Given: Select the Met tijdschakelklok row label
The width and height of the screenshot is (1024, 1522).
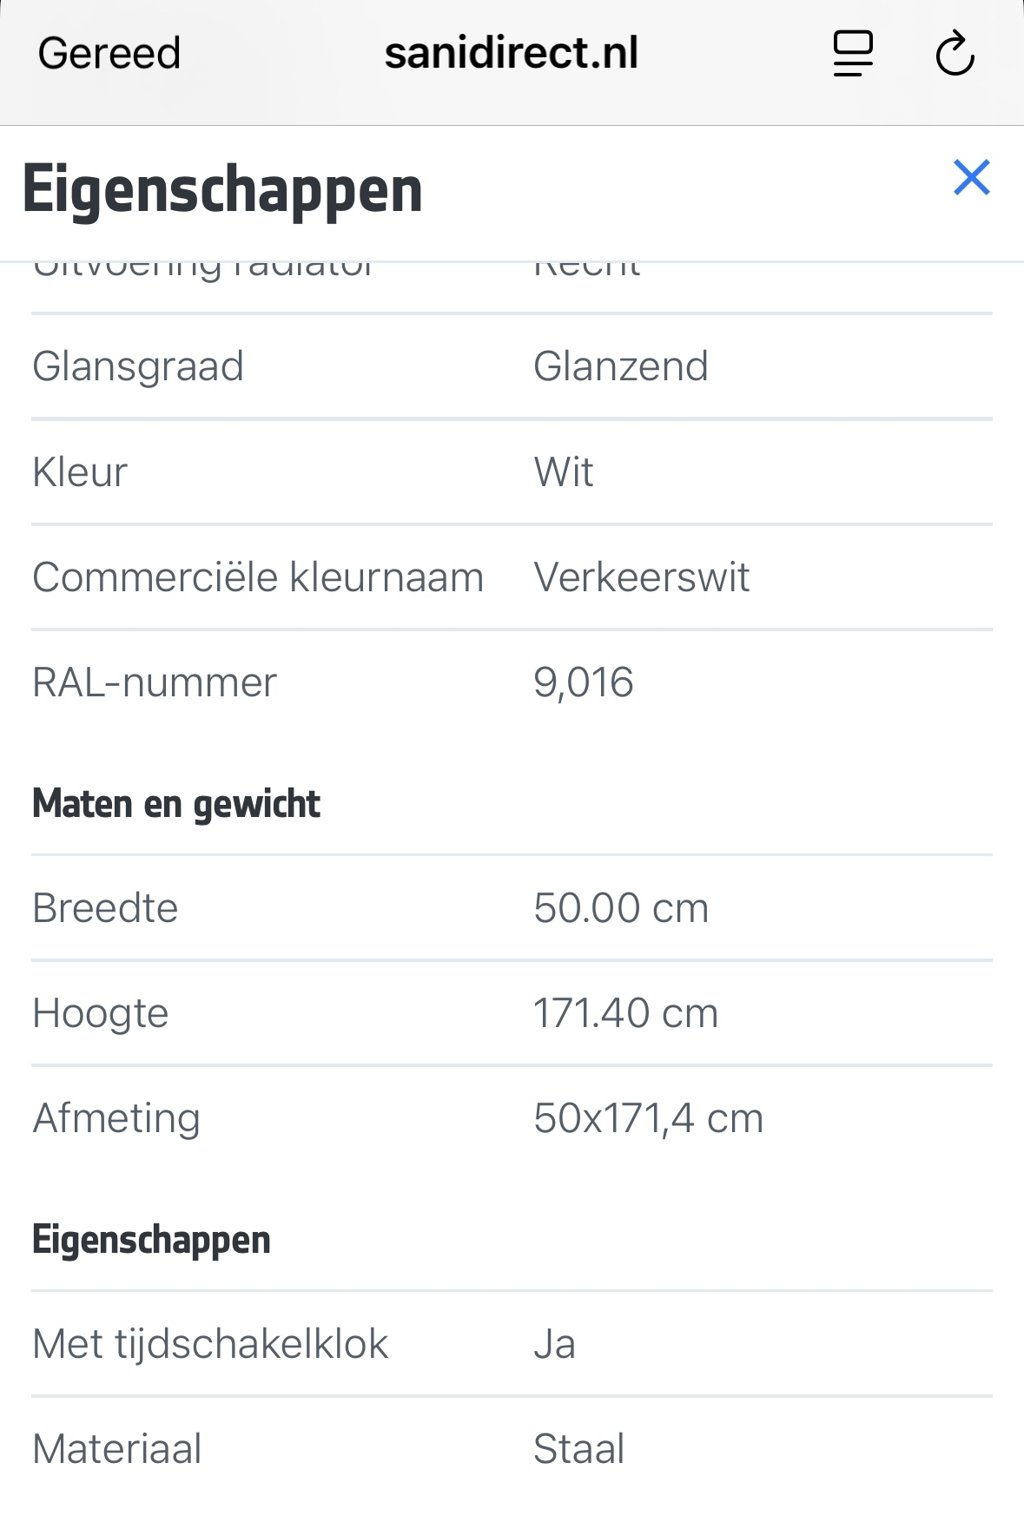Looking at the screenshot, I should tap(210, 1344).
